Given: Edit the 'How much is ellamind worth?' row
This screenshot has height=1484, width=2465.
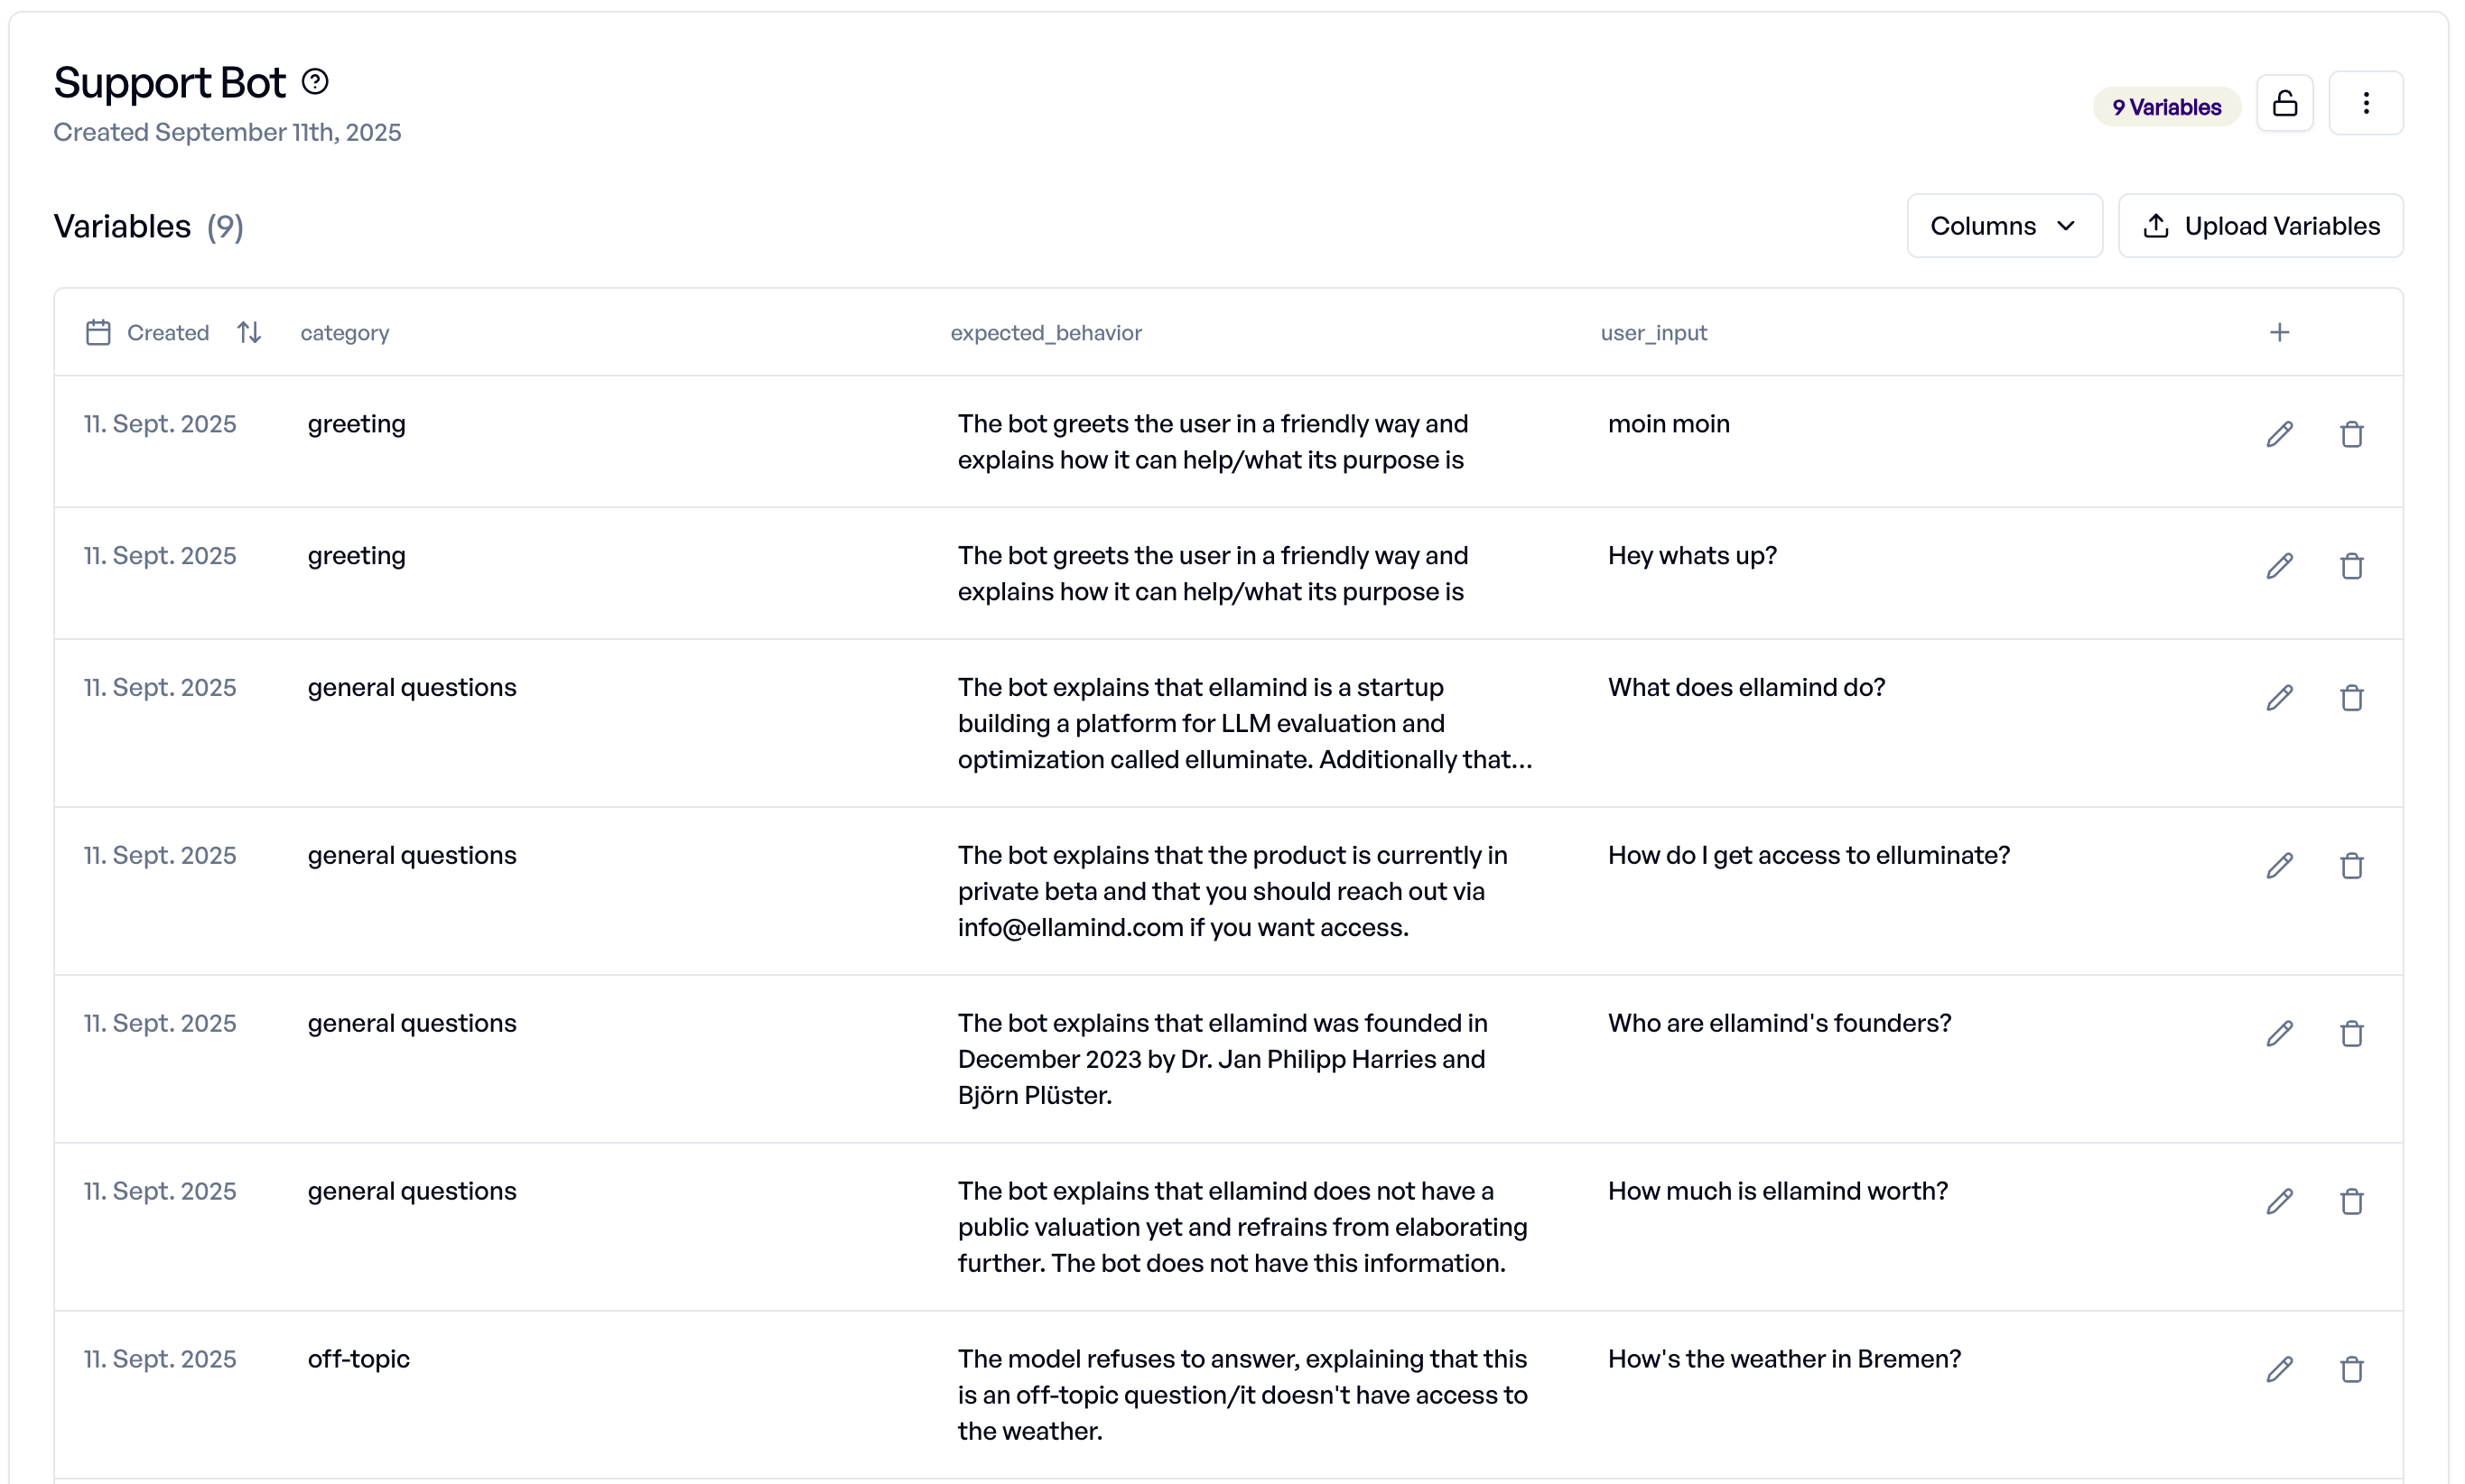Looking at the screenshot, I should coord(2279,1202).
